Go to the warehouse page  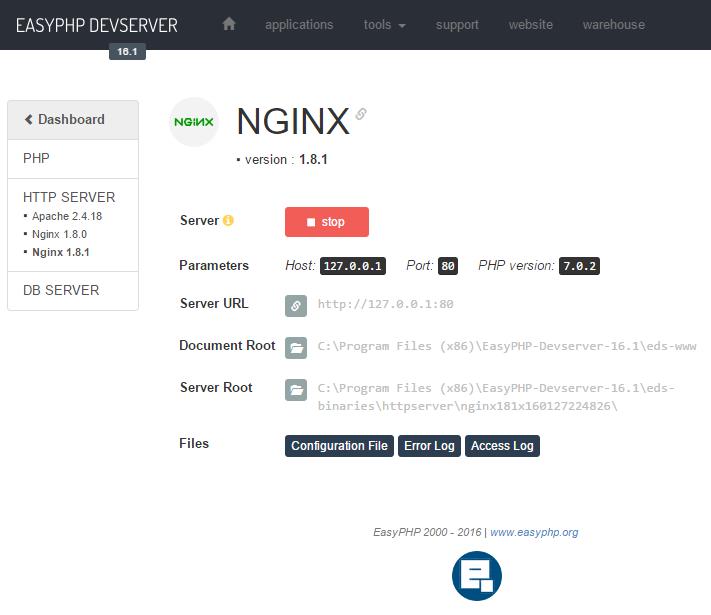coord(613,24)
